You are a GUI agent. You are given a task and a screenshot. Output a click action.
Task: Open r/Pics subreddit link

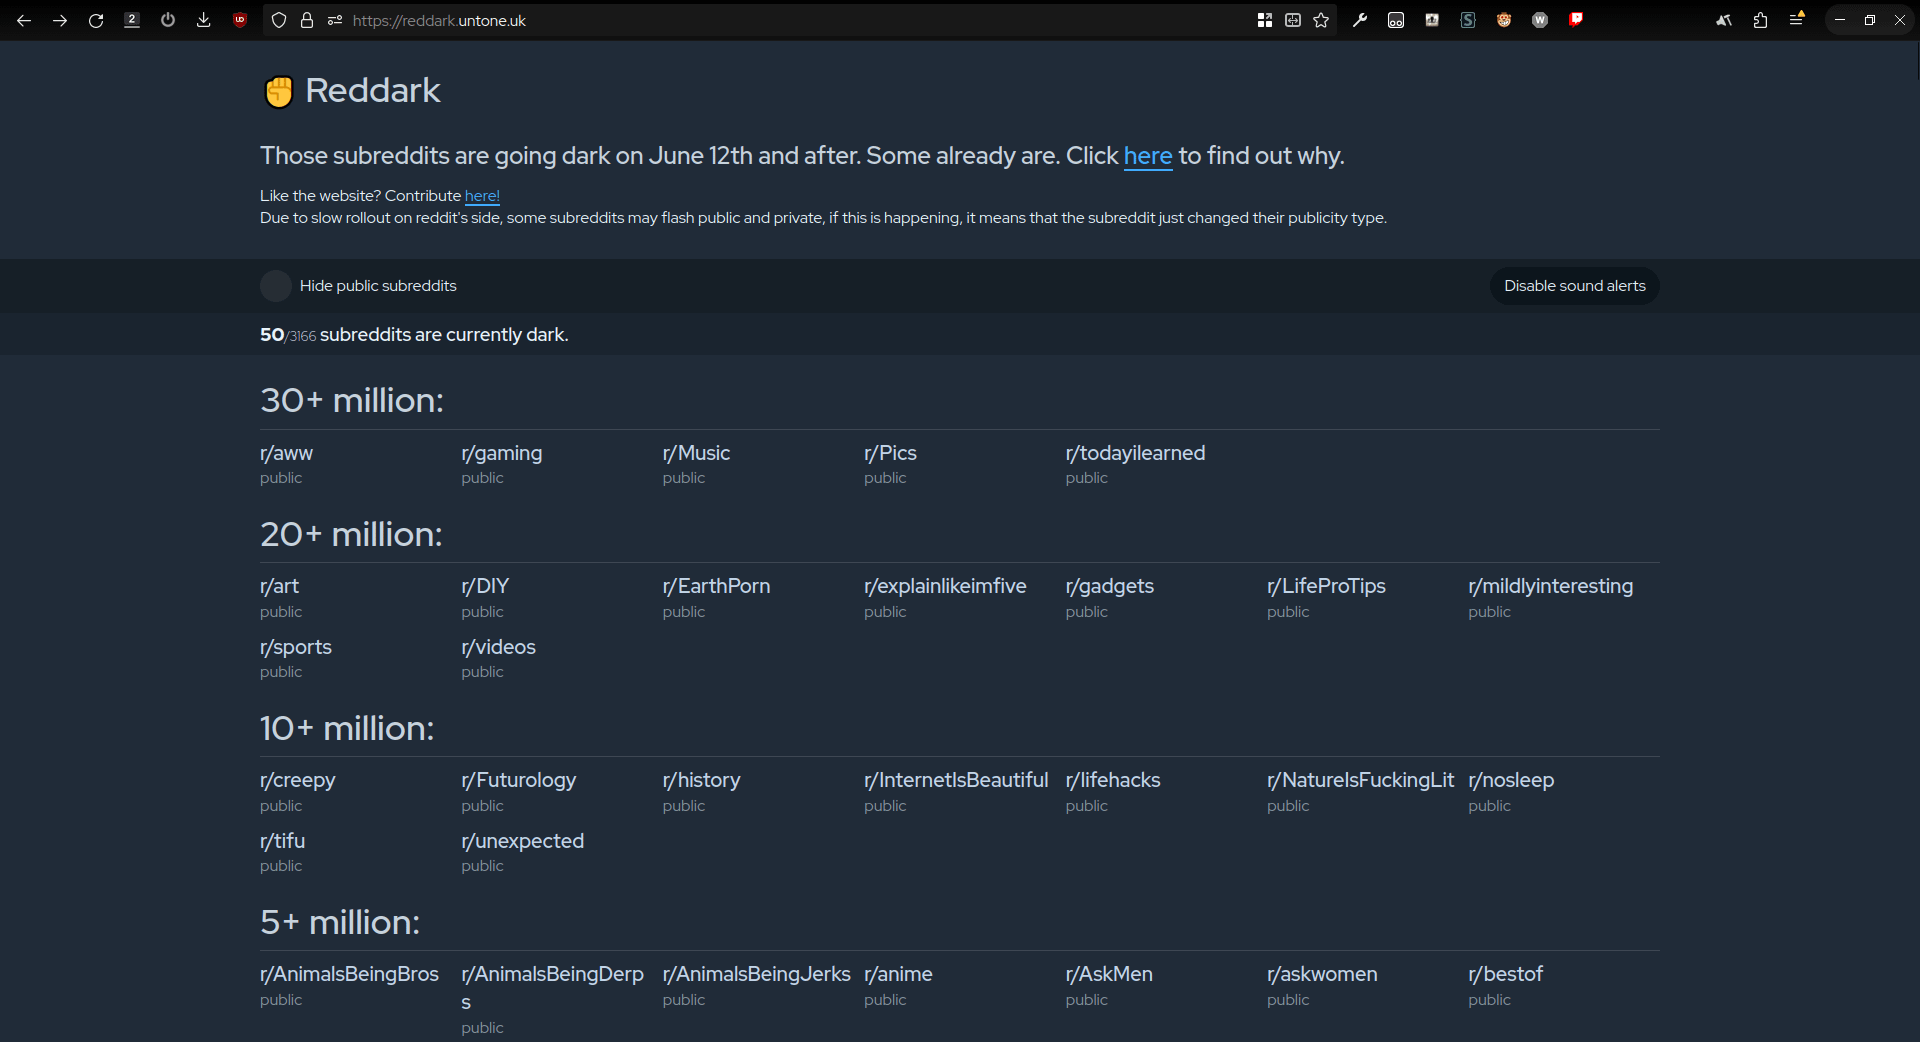(x=890, y=453)
